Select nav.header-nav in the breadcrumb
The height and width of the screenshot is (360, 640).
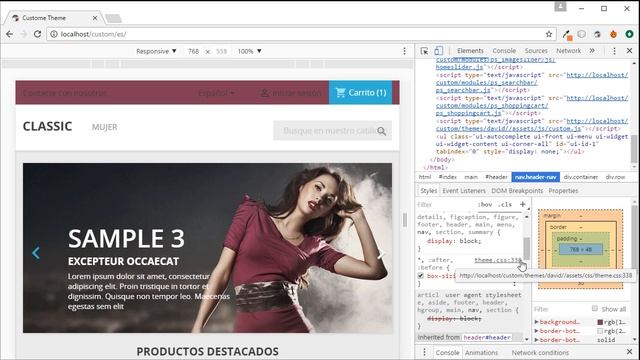536,177
